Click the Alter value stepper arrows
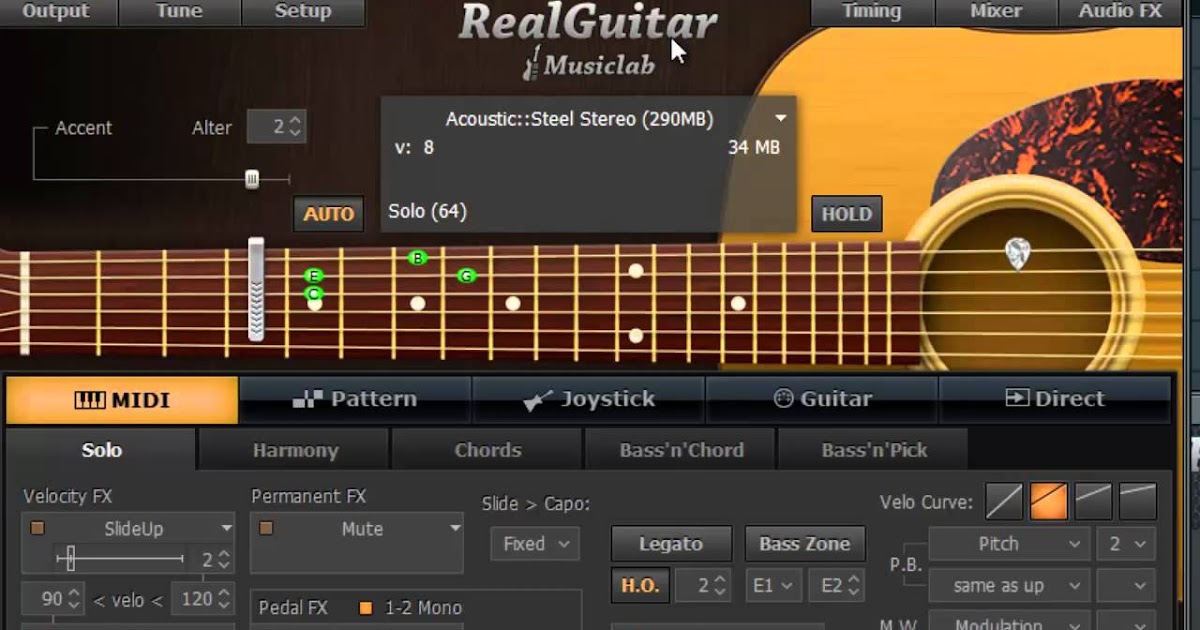1200x630 pixels. [x=294, y=127]
